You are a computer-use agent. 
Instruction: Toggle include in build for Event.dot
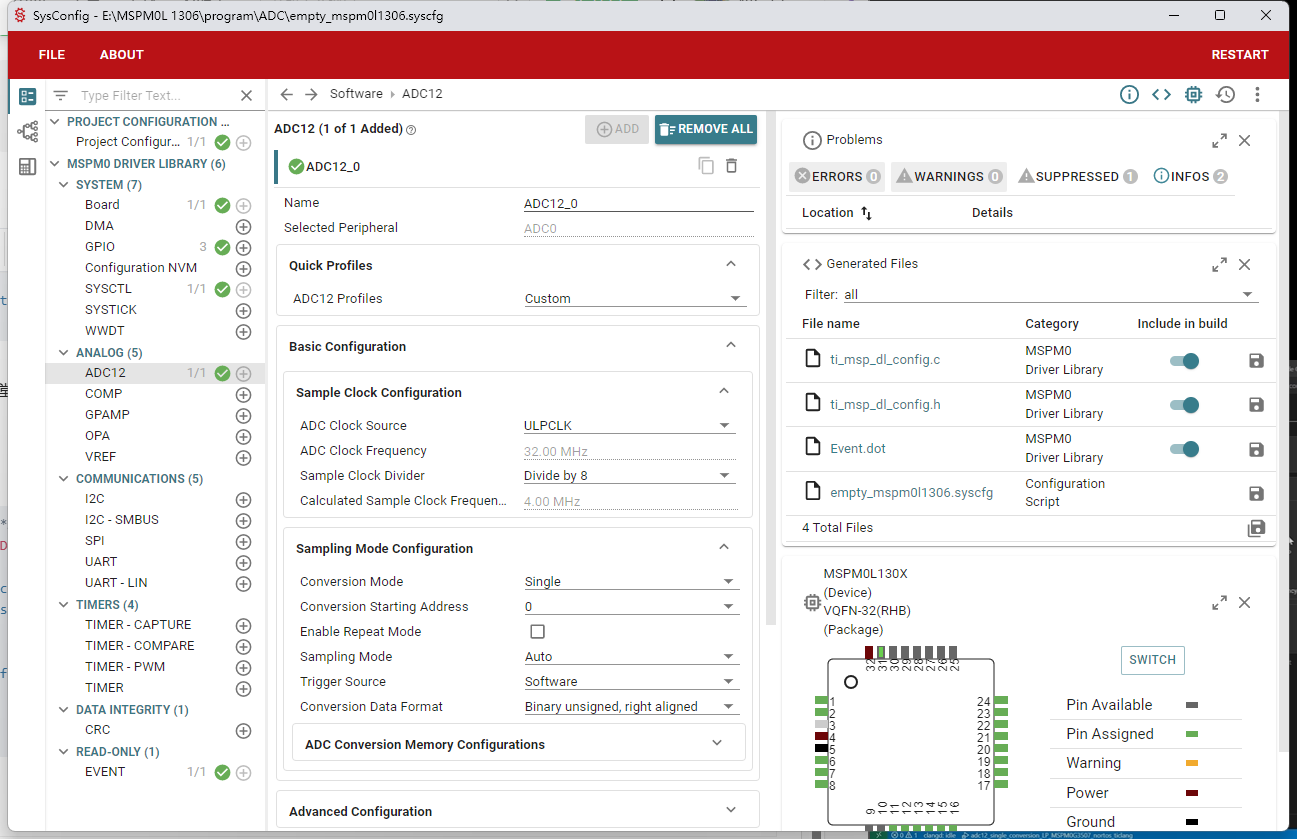tap(1185, 449)
